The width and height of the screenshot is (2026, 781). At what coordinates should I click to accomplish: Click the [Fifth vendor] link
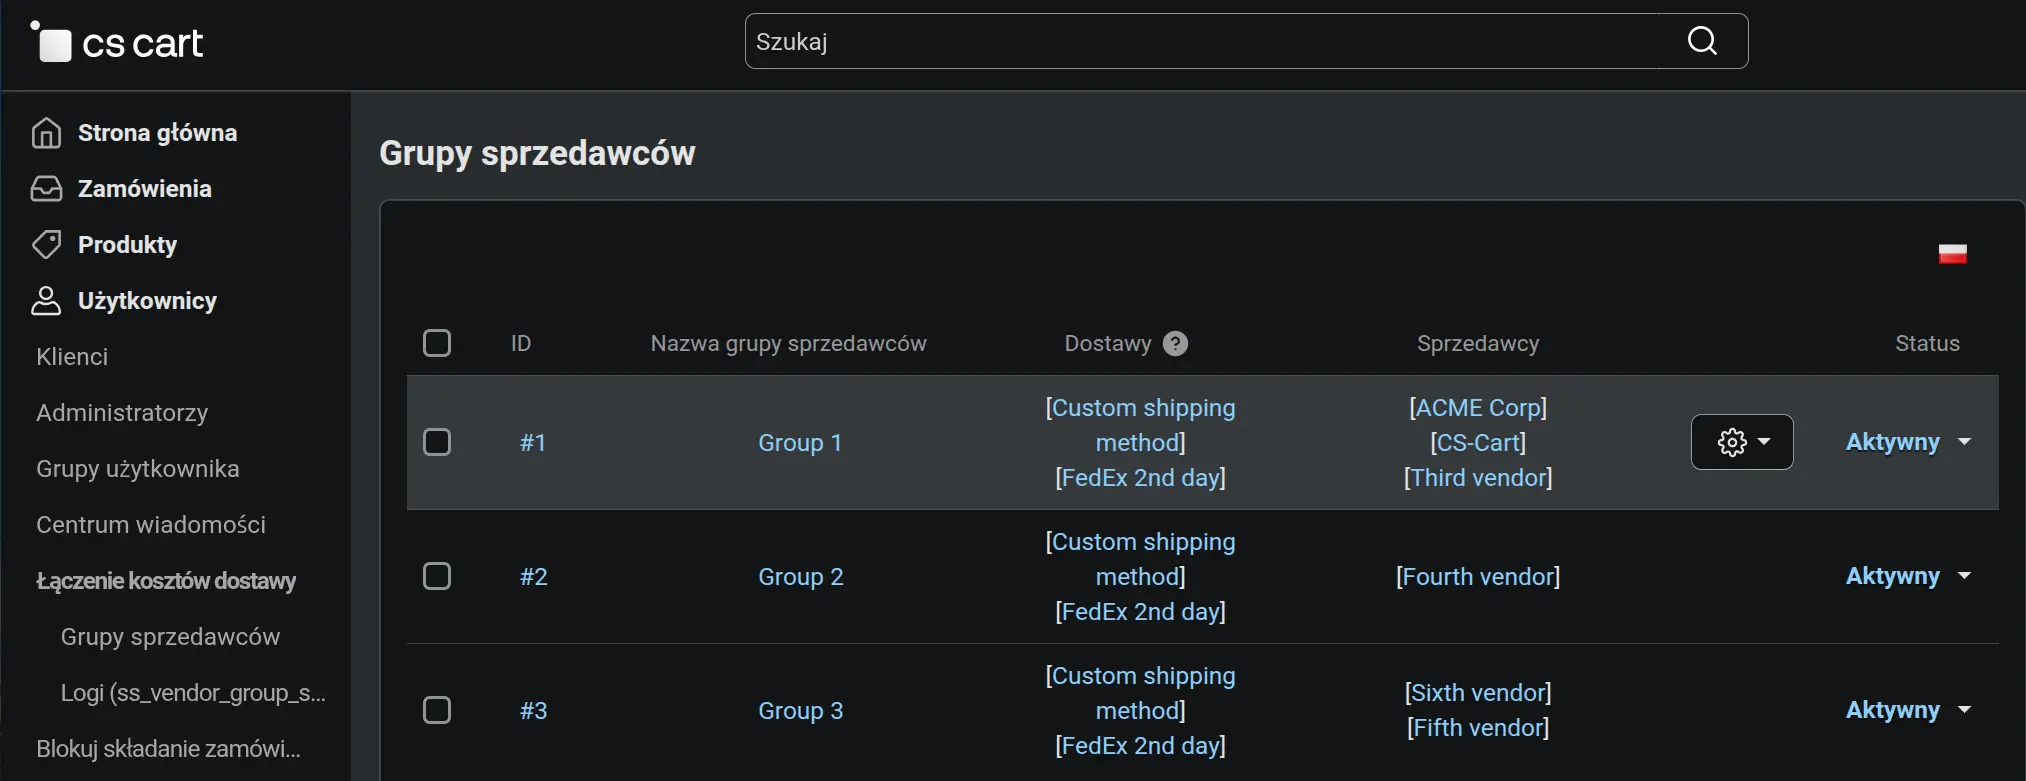click(1478, 728)
